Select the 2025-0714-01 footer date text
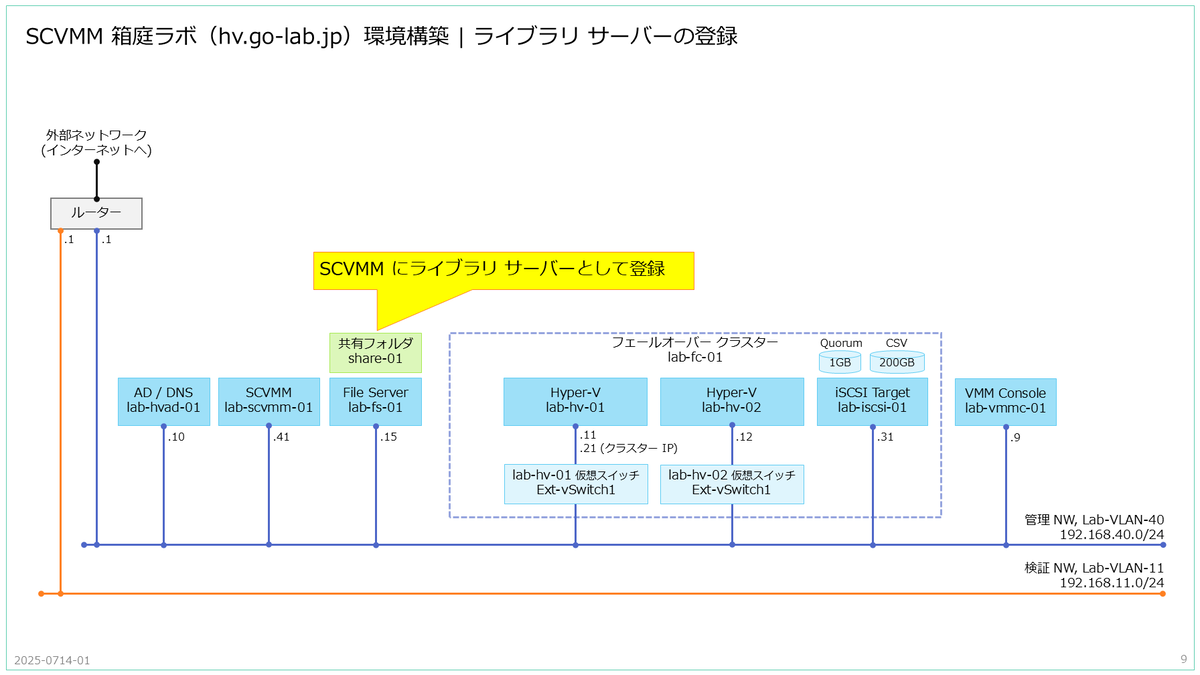Screen dimensions: 1200x675 pos(52,661)
